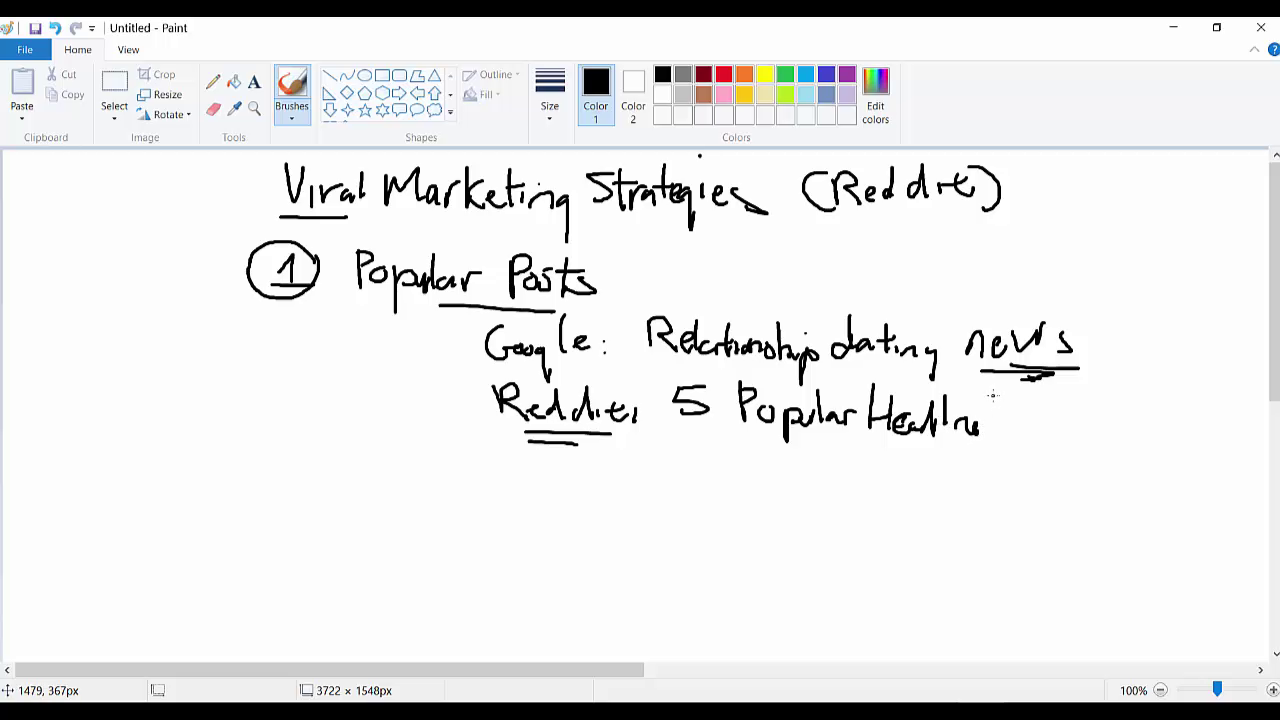This screenshot has width=1280, height=720.
Task: Choose the Oval callout shape
Action: pyautogui.click(x=417, y=110)
